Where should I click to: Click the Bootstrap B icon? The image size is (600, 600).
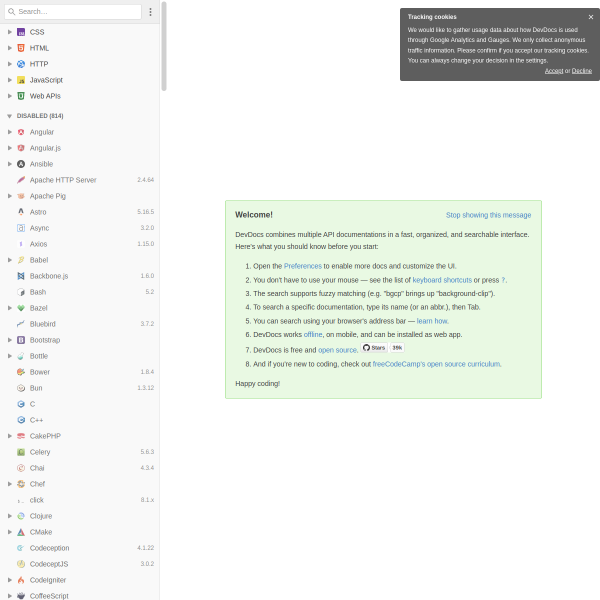[21, 340]
